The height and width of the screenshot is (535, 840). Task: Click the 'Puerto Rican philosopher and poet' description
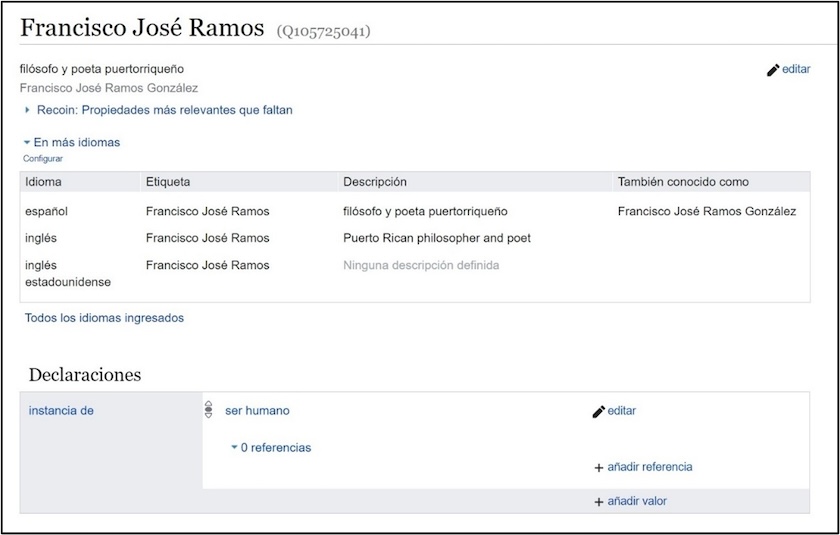tap(436, 238)
